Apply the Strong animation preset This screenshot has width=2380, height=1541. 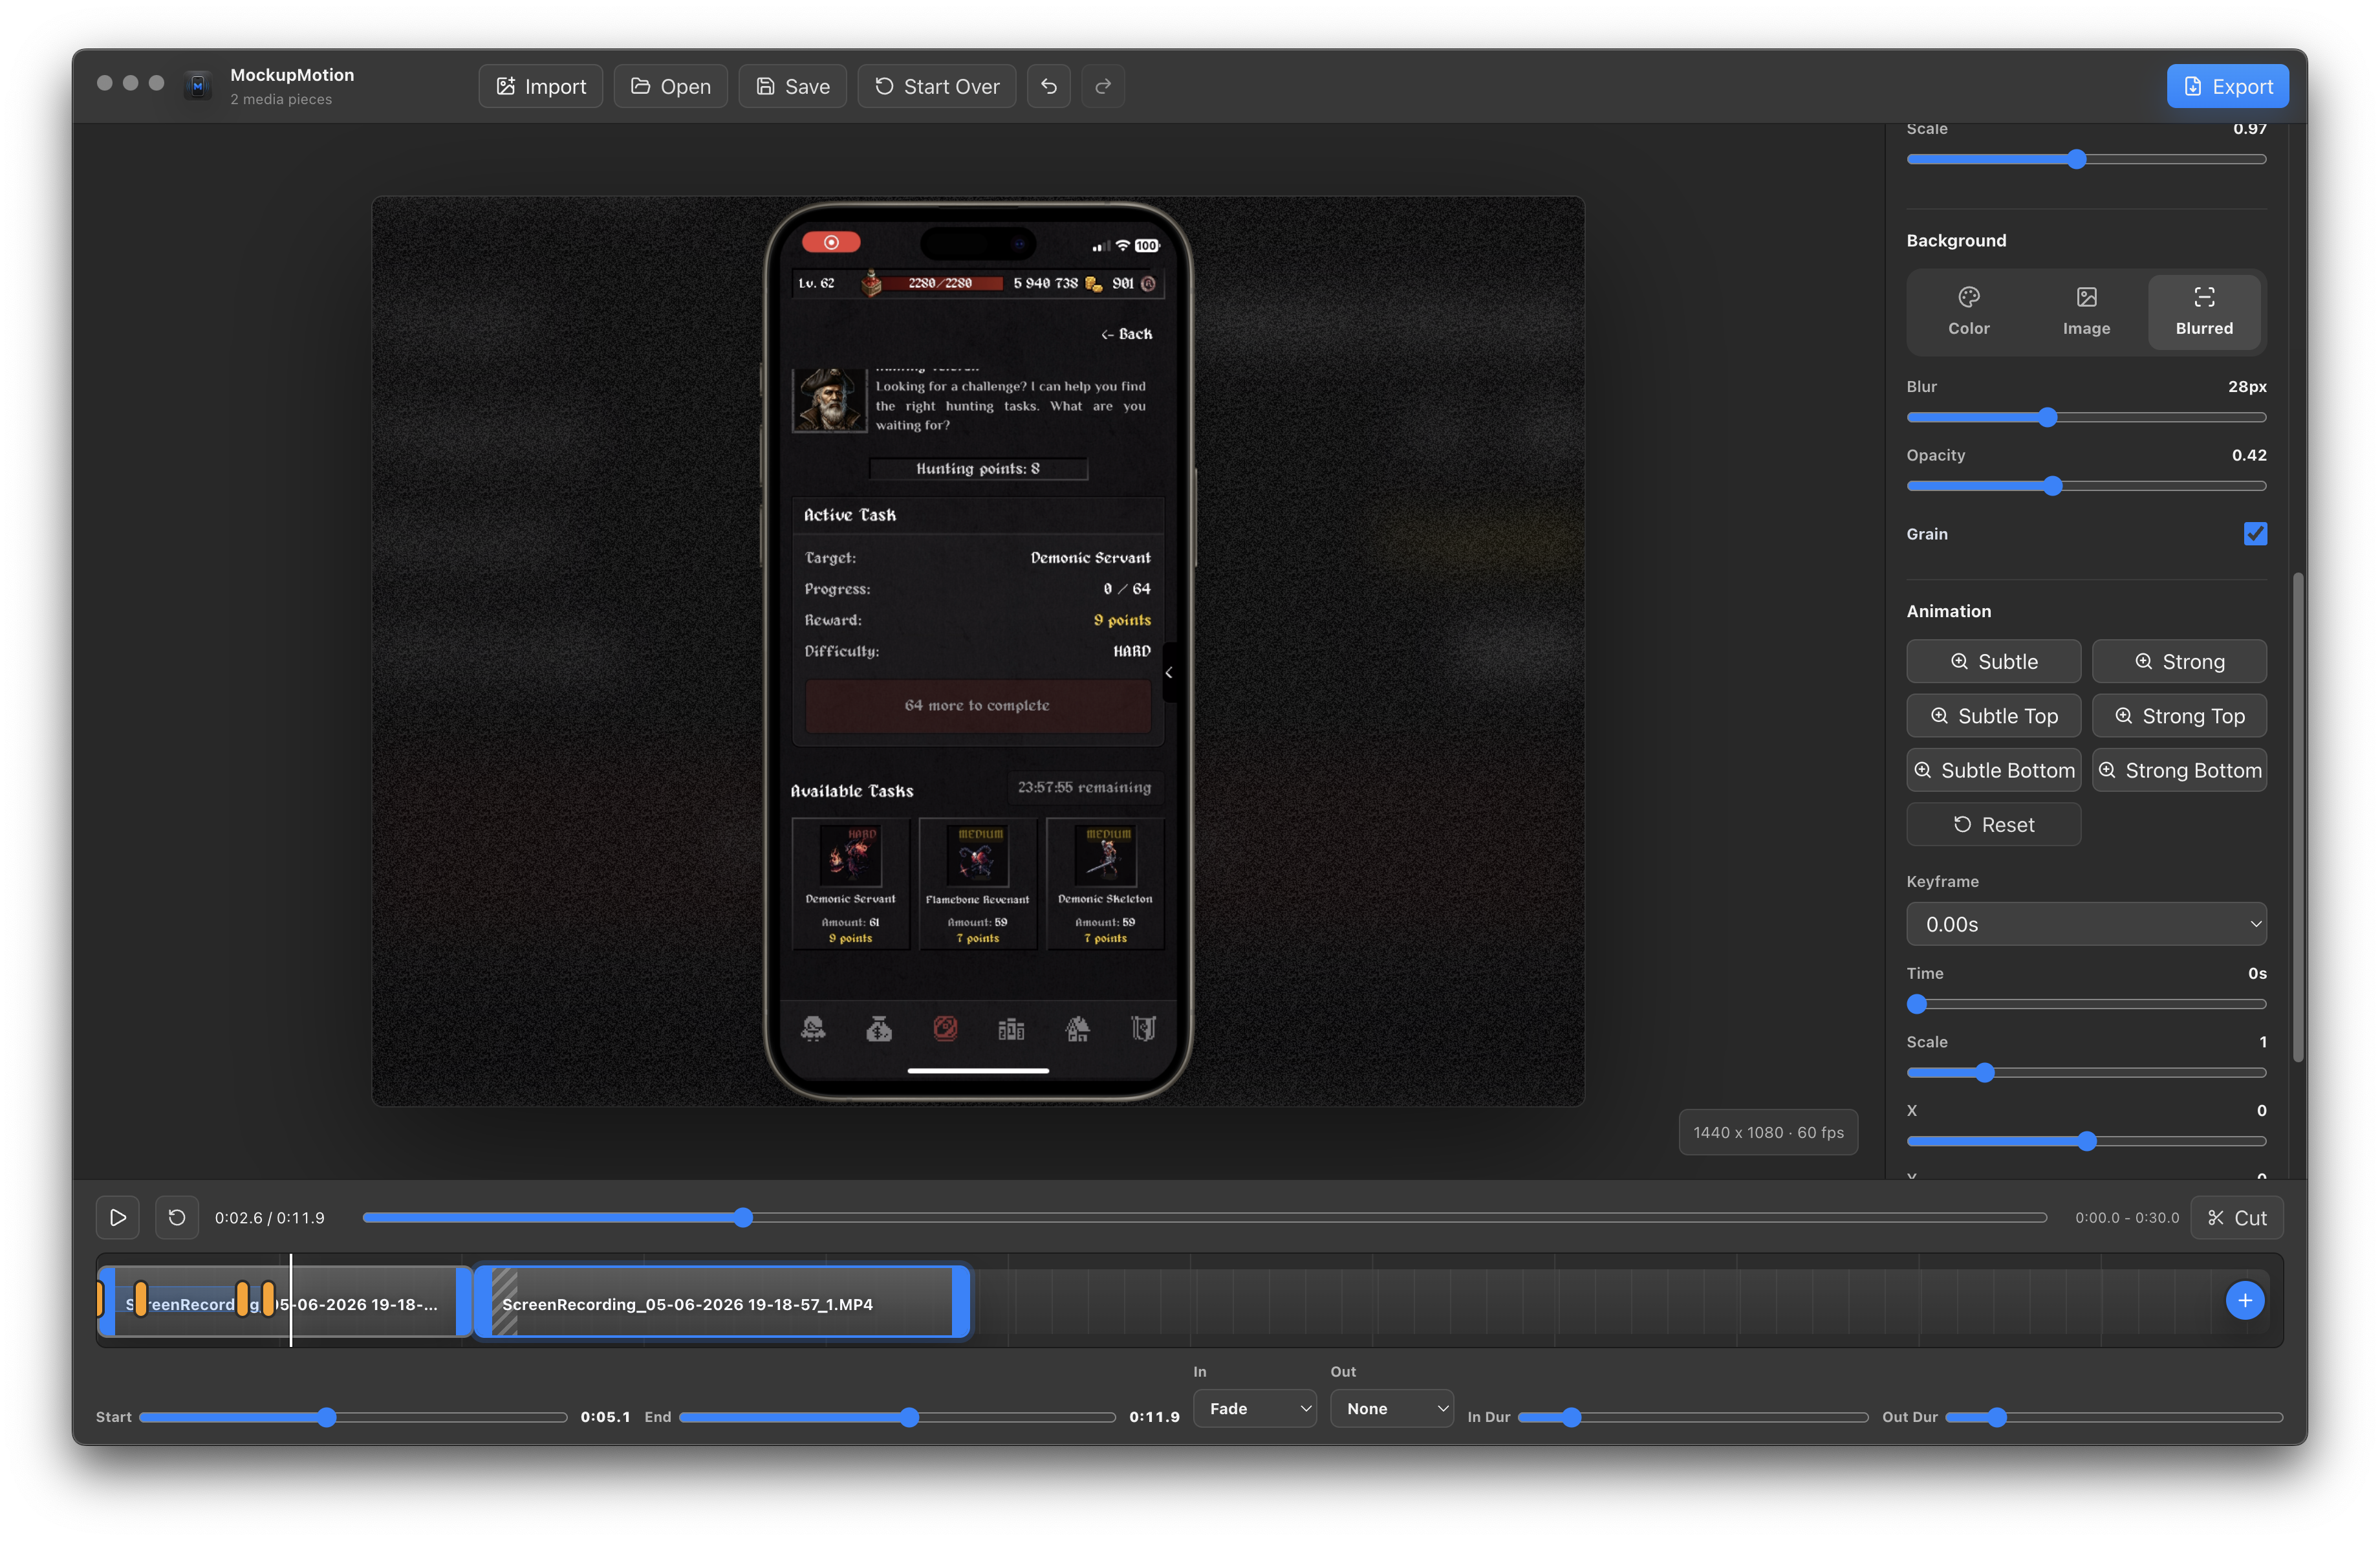point(2179,661)
